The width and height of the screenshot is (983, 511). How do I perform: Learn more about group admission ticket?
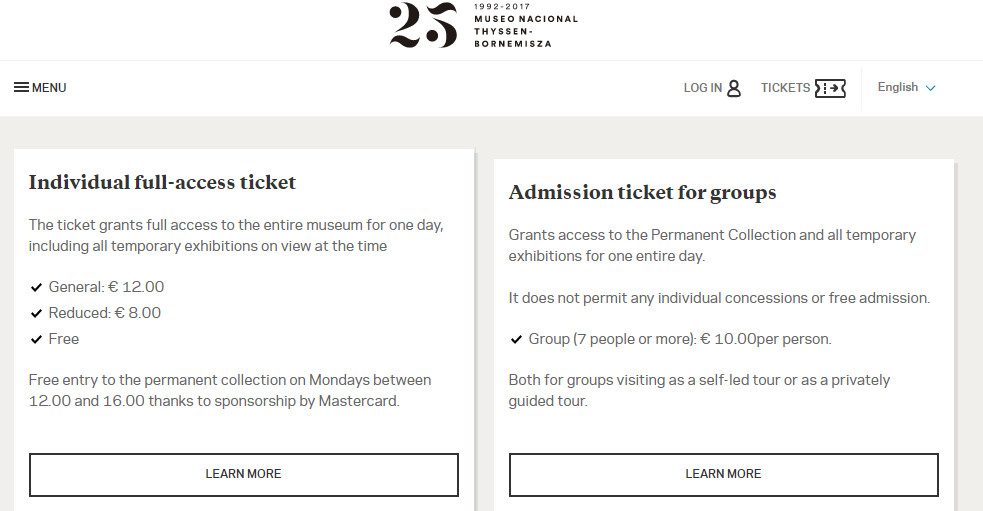(723, 475)
